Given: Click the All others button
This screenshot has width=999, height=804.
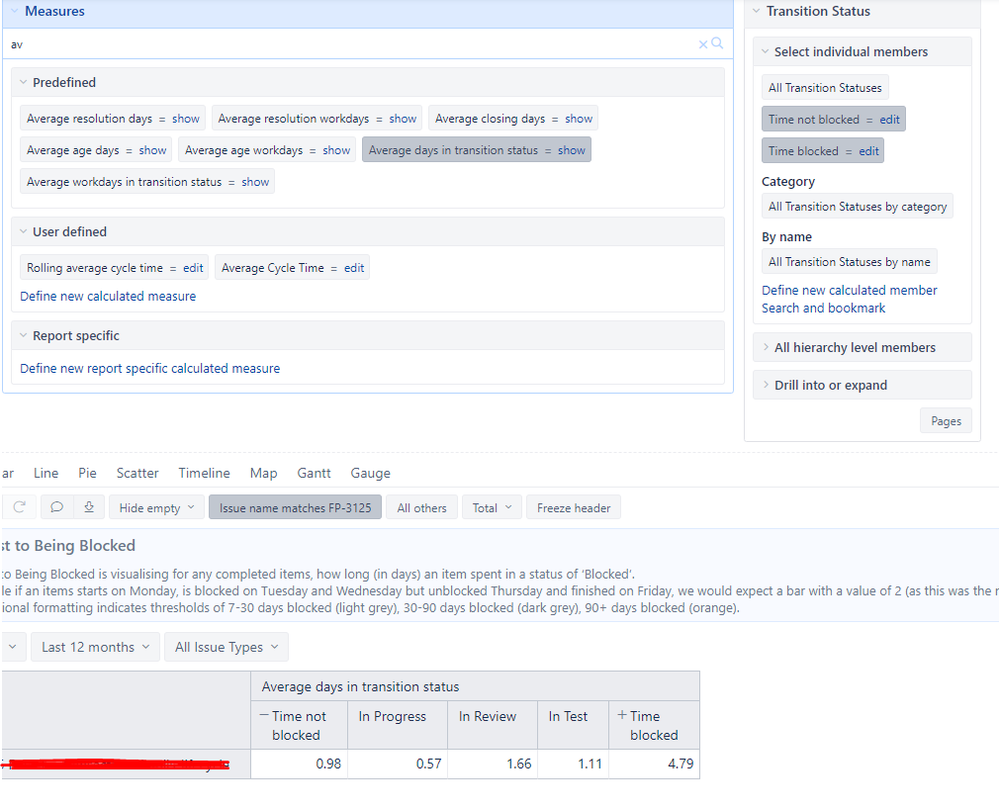Looking at the screenshot, I should (x=422, y=508).
